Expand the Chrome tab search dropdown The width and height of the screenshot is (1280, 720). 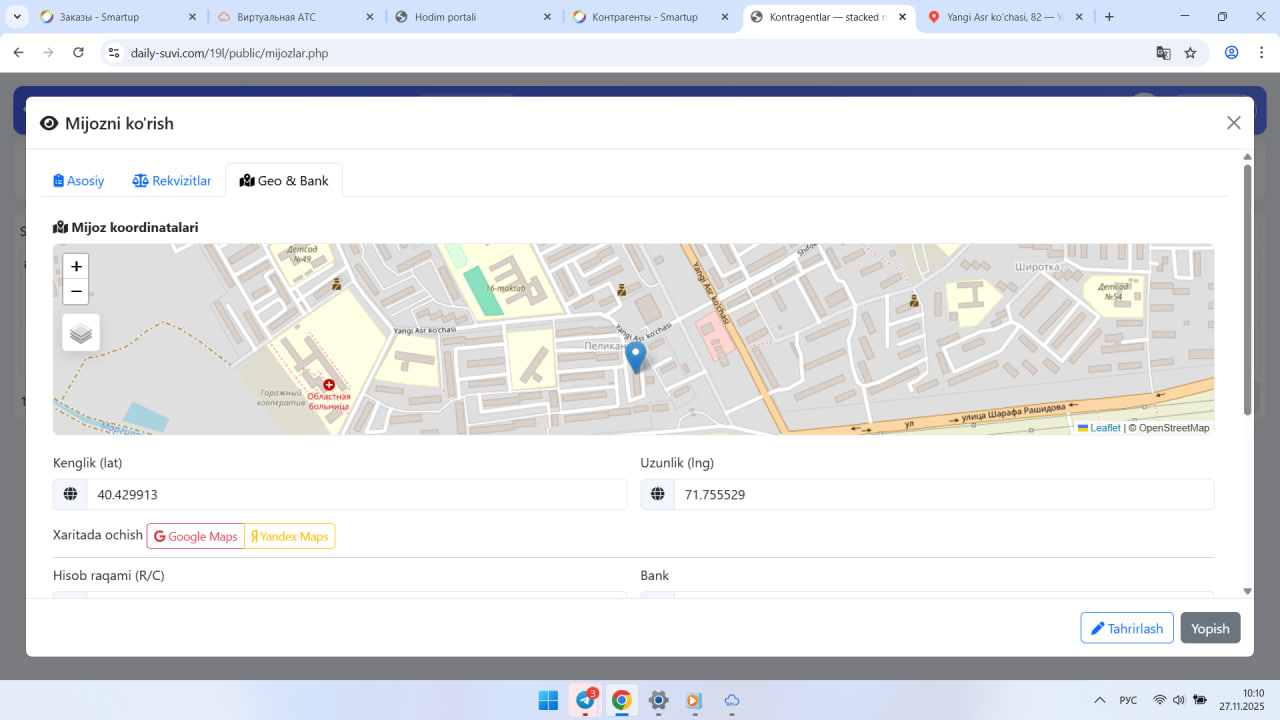tap(17, 17)
